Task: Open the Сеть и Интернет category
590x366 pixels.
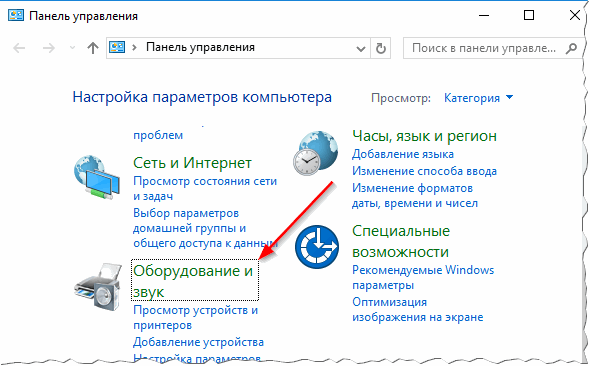Action: tap(192, 163)
